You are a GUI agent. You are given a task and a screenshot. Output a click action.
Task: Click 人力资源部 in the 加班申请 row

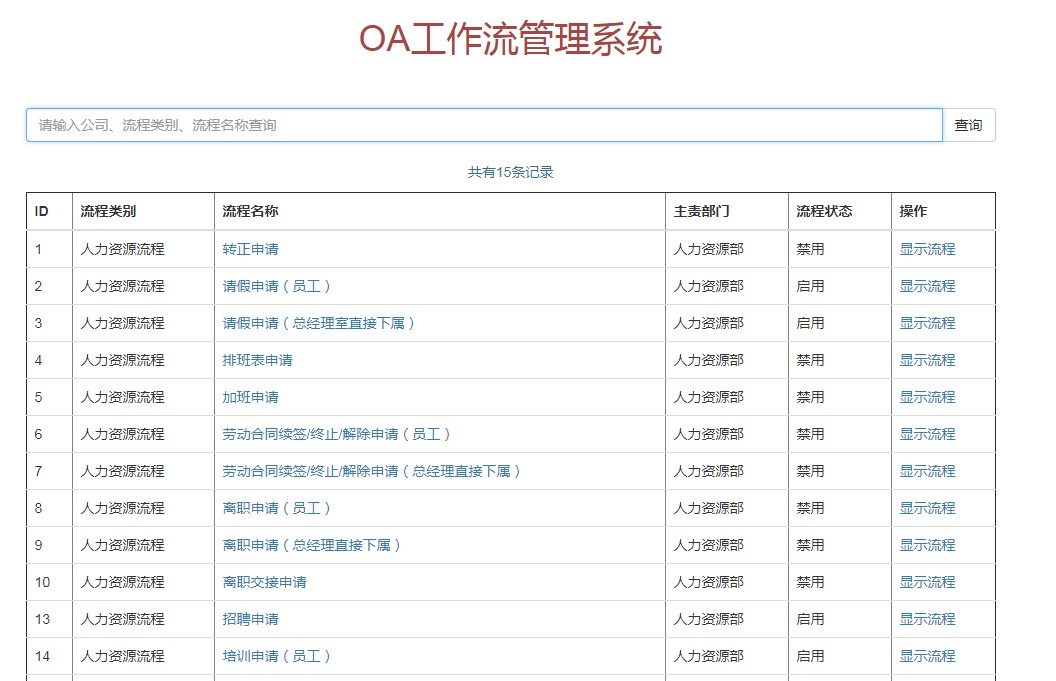pyautogui.click(x=708, y=397)
